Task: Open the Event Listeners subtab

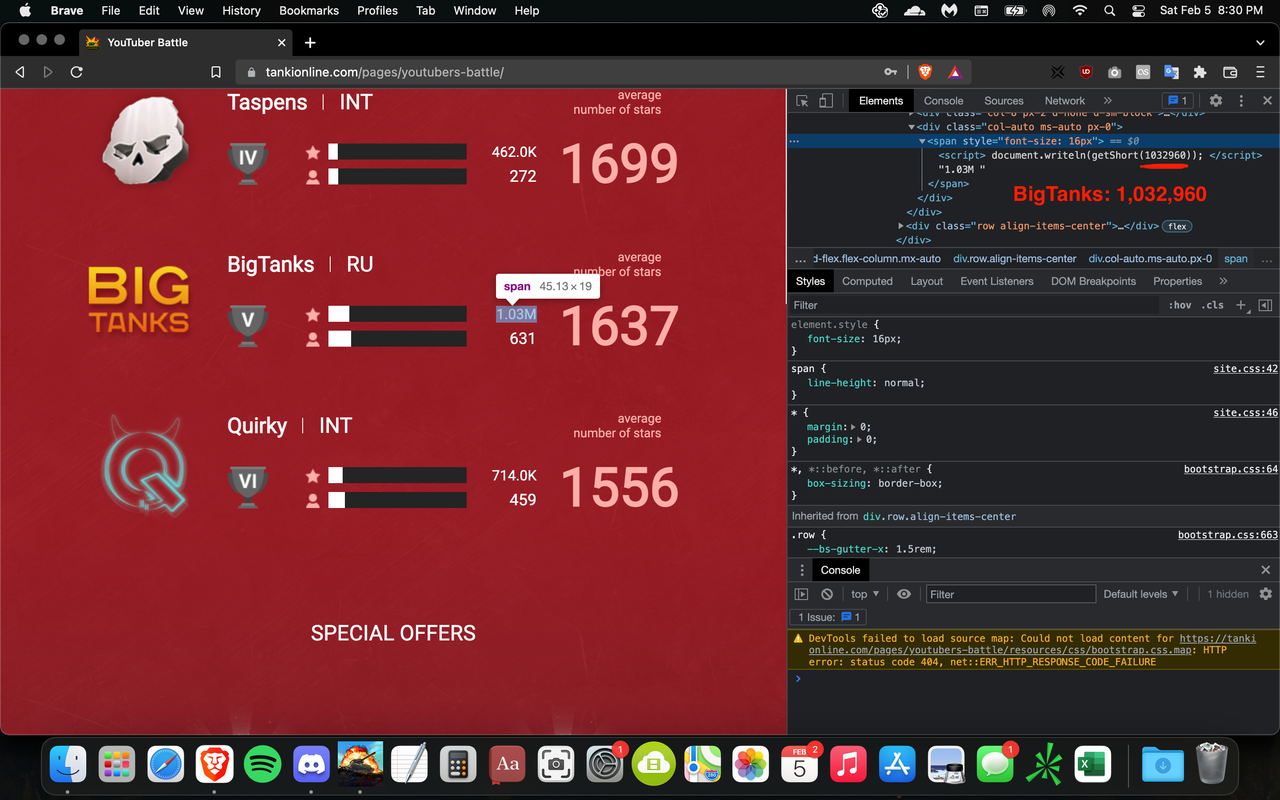Action: 997,281
